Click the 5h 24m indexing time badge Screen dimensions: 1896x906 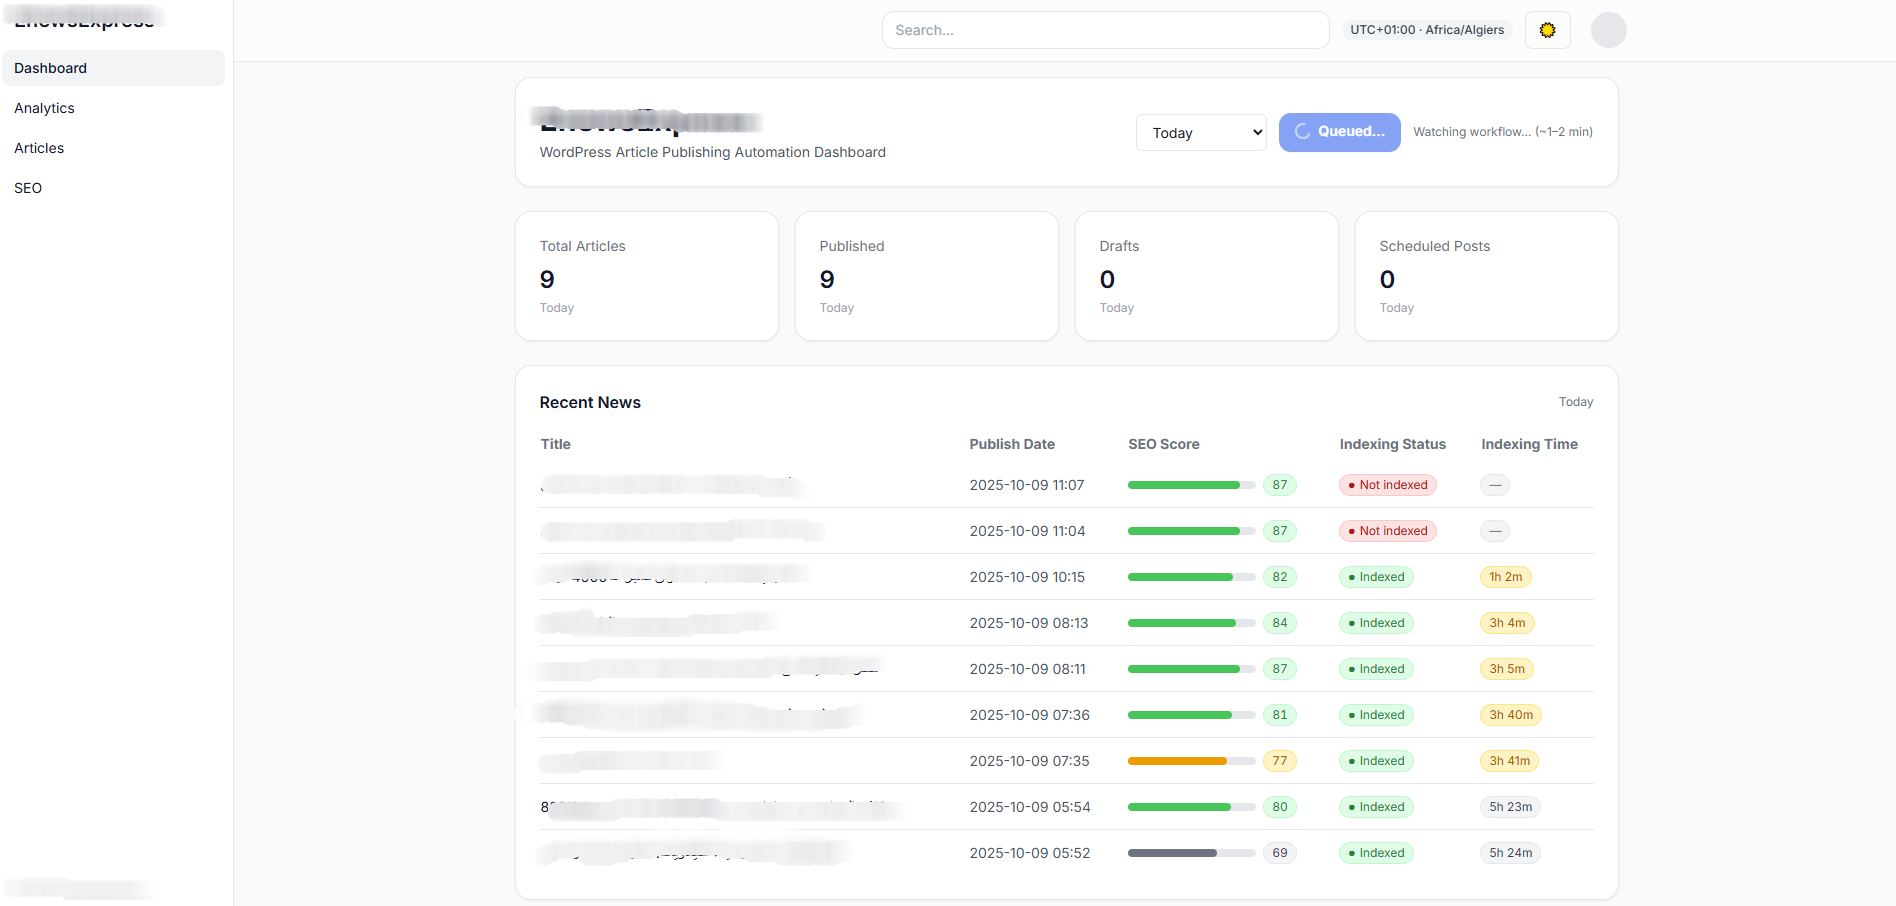pyautogui.click(x=1510, y=853)
